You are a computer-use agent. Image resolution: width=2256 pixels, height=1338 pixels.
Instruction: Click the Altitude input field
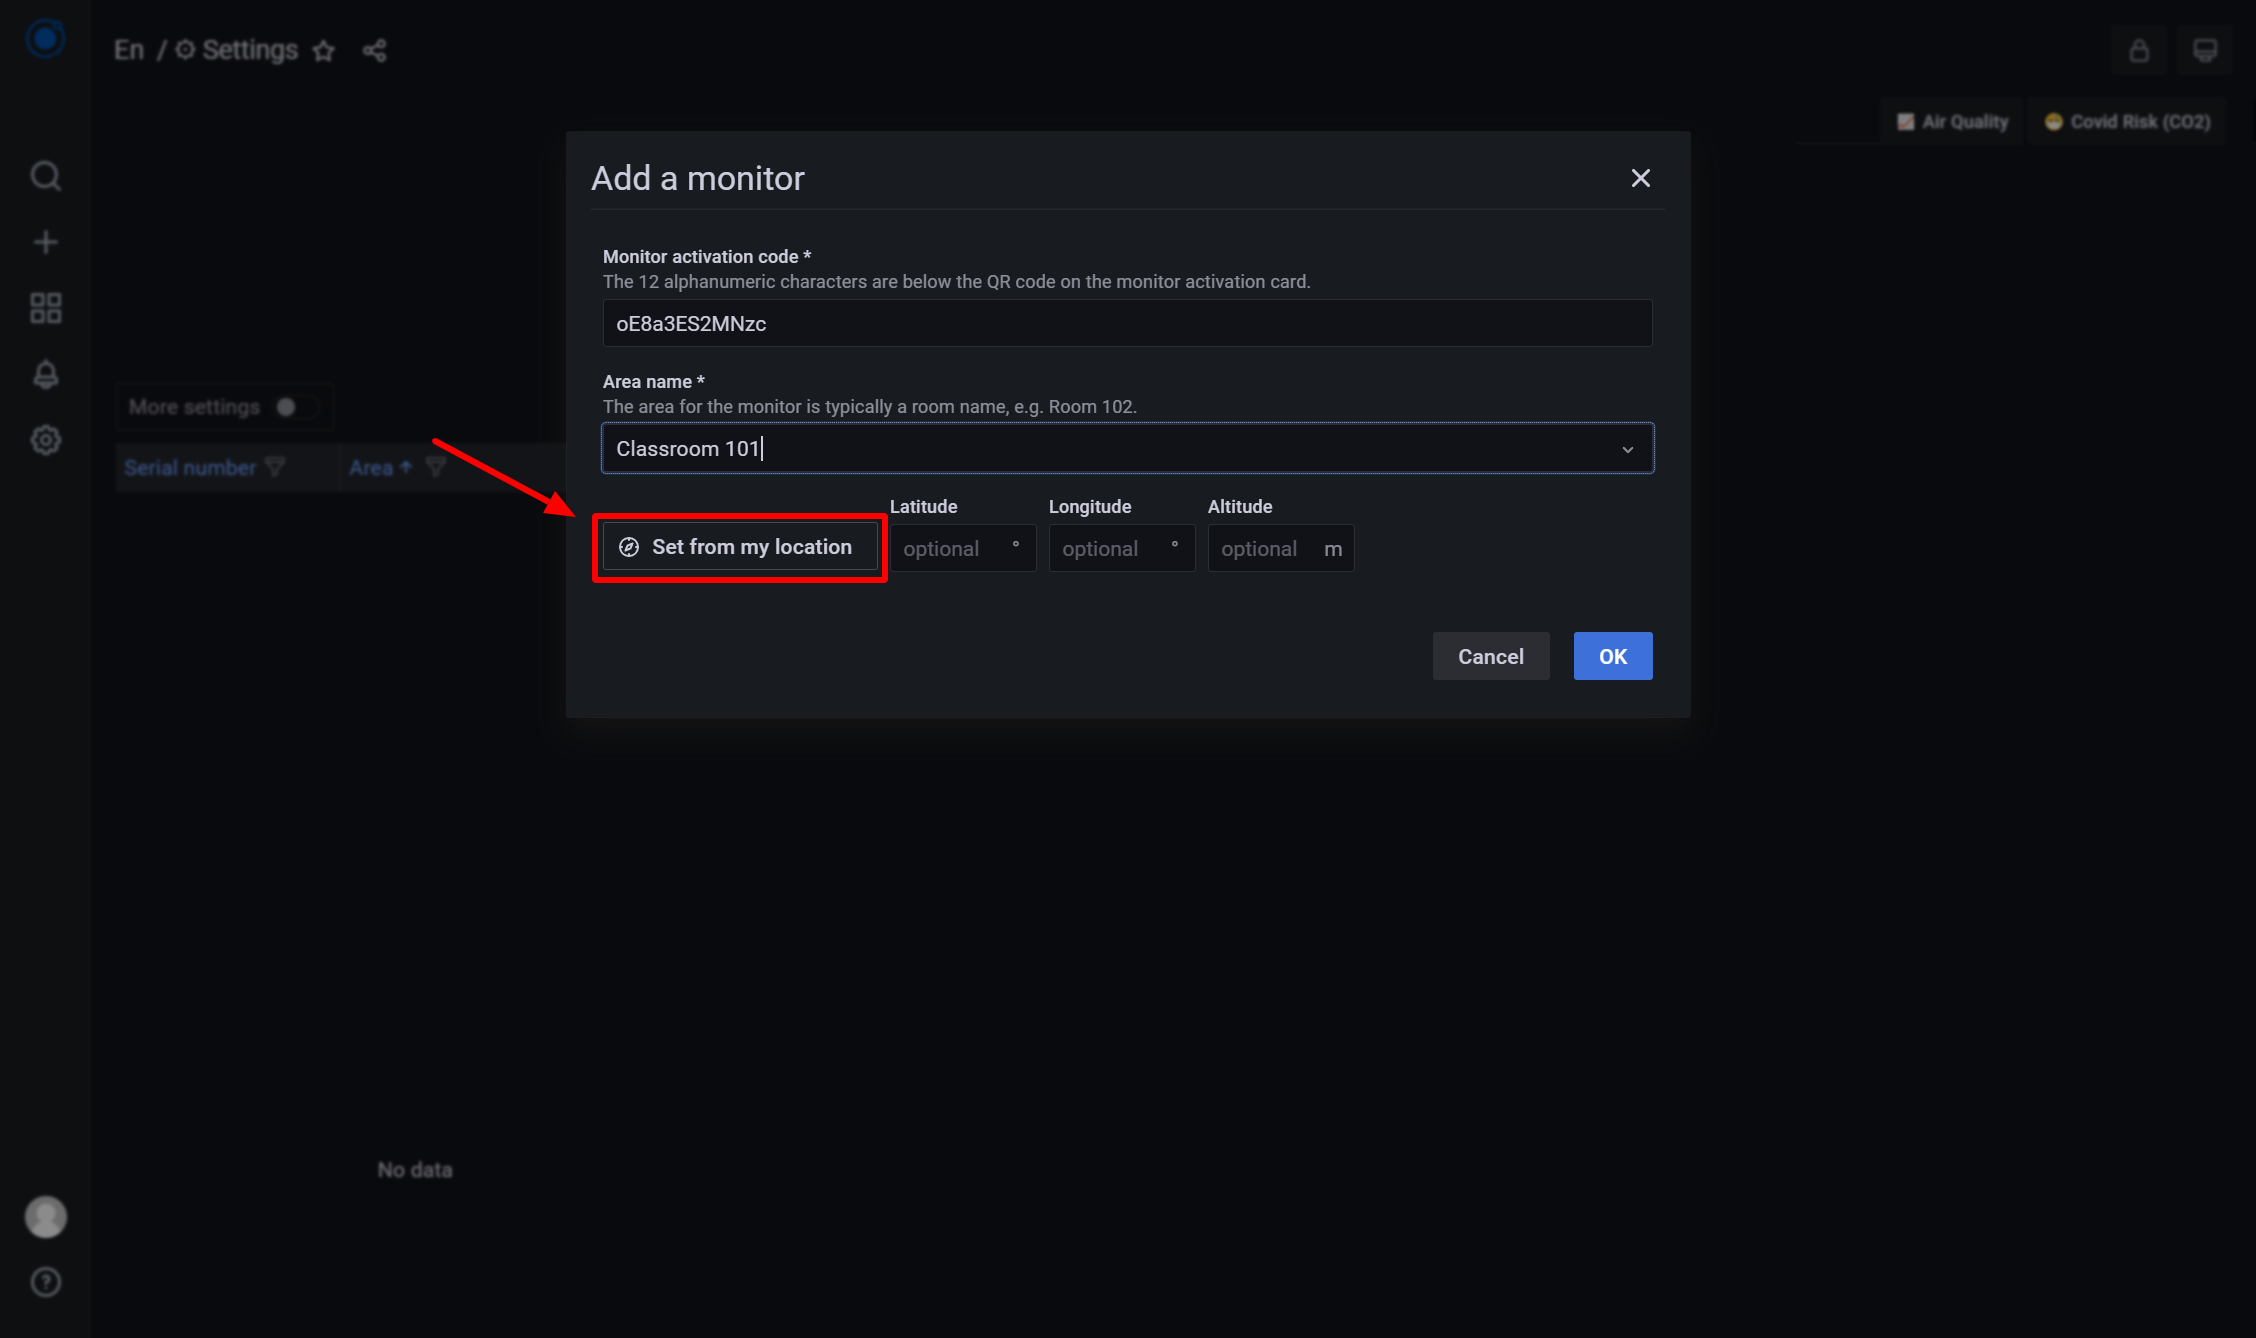pyautogui.click(x=1280, y=548)
